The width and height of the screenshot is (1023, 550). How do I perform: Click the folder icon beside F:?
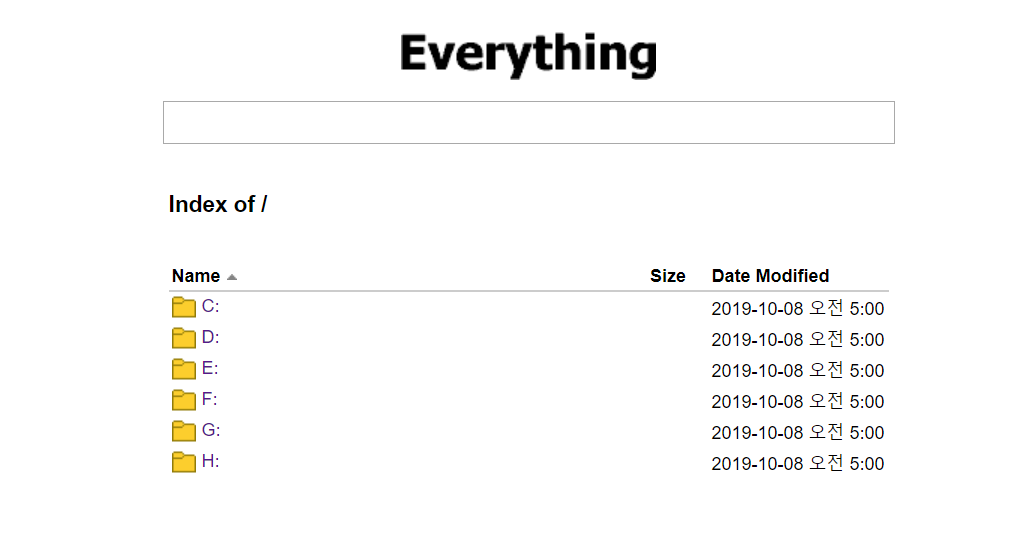pos(183,400)
